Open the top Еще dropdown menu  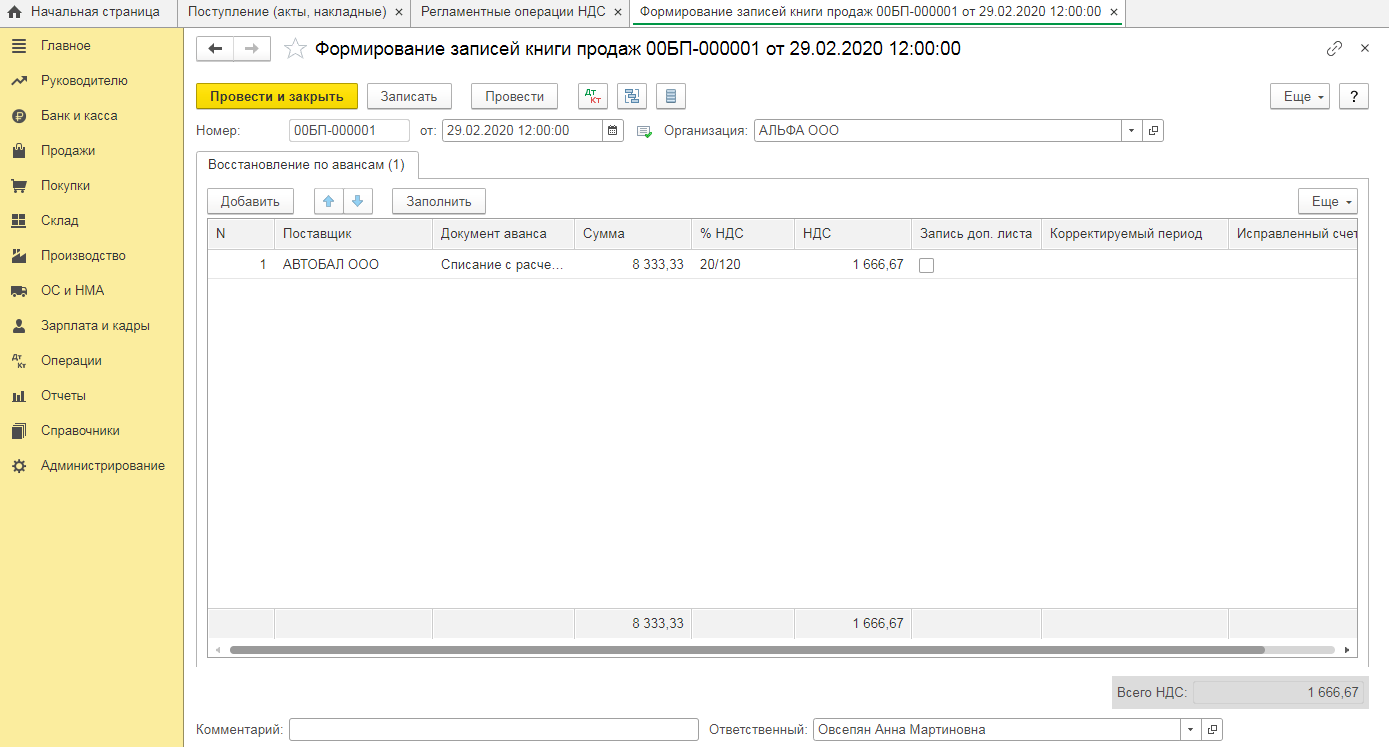click(x=1299, y=96)
